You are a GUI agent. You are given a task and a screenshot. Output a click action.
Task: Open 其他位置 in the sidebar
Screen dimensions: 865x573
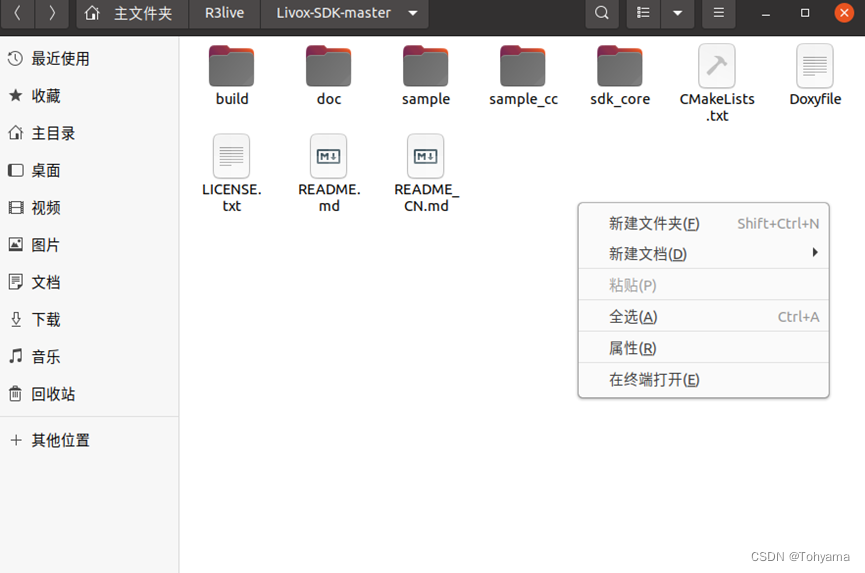[x=89, y=440]
